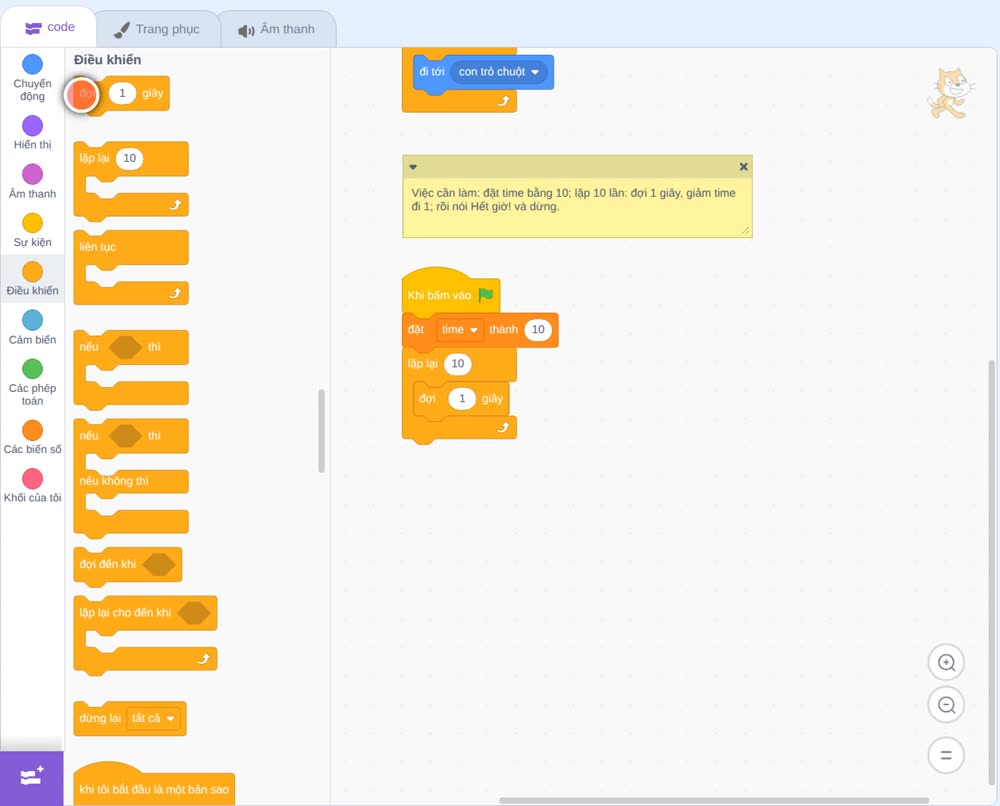The height and width of the screenshot is (806, 1000).
Task: Click the seconds field in workspace 'đợi' block
Action: (462, 399)
